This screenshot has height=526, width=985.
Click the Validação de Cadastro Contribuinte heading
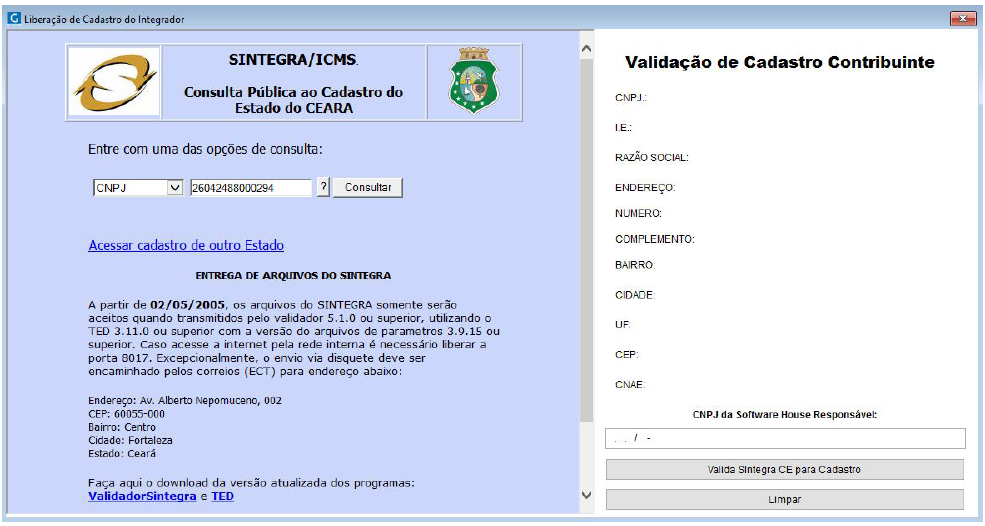point(779,62)
